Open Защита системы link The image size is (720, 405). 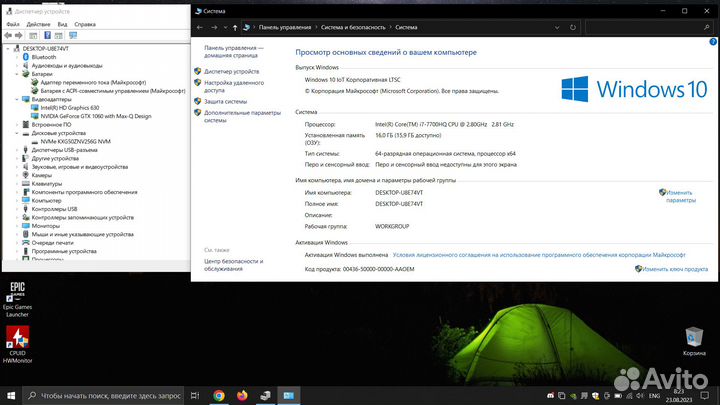point(225,101)
